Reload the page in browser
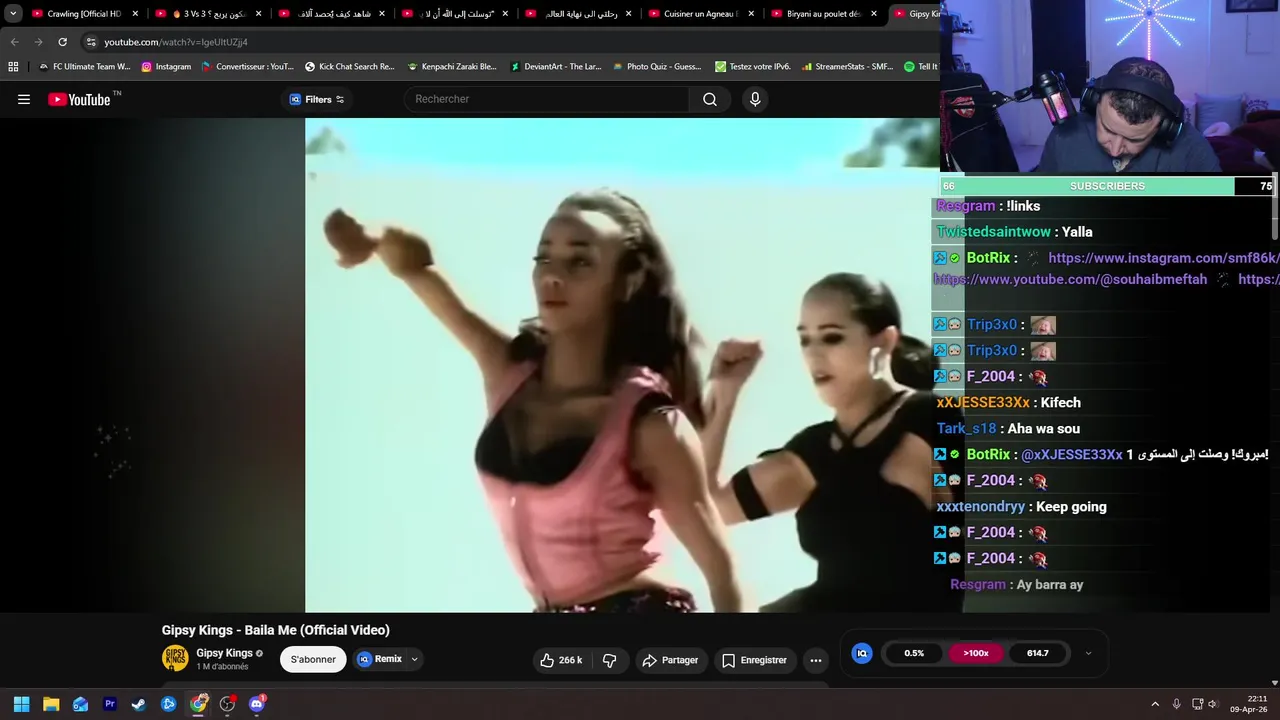Viewport: 1280px width, 720px height. [62, 42]
